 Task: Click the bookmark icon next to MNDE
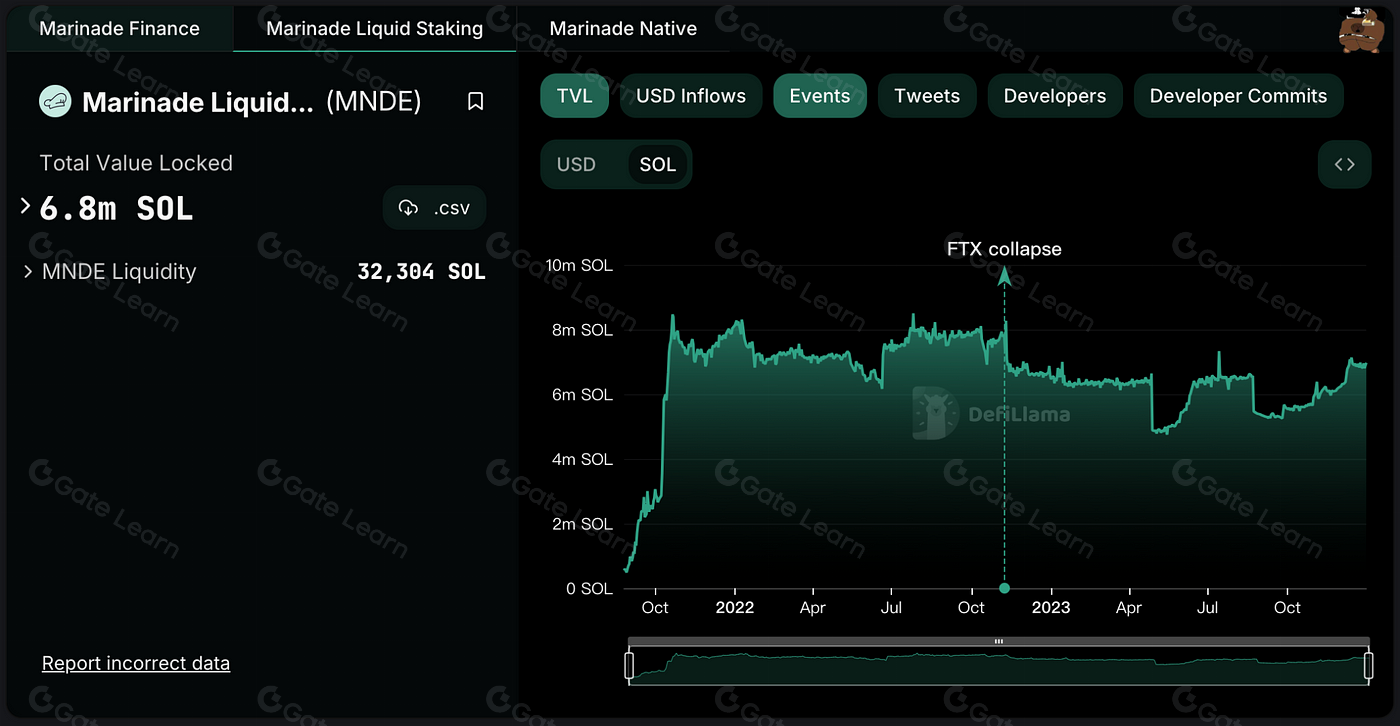pos(476,102)
